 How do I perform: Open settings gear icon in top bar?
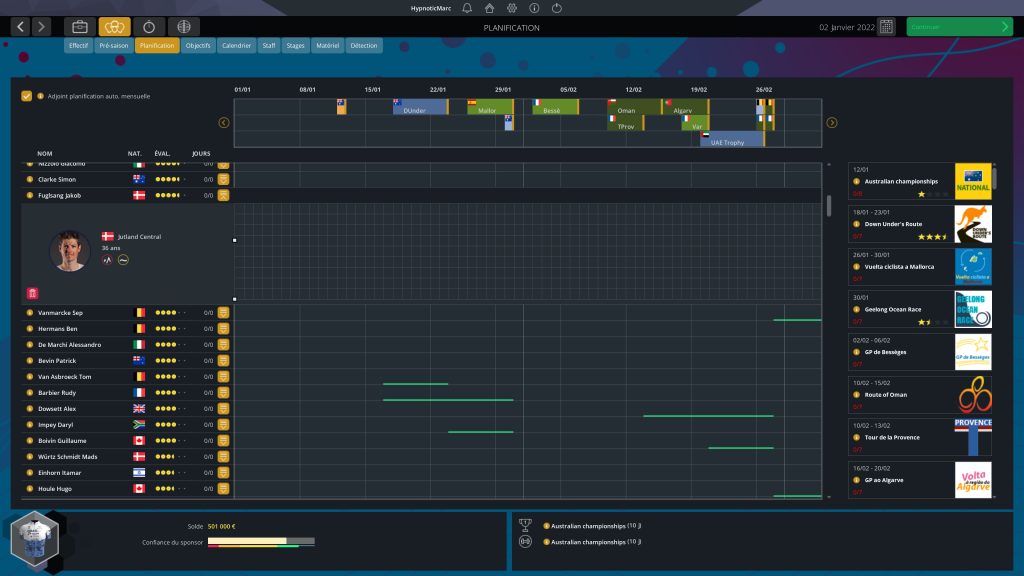[513, 8]
